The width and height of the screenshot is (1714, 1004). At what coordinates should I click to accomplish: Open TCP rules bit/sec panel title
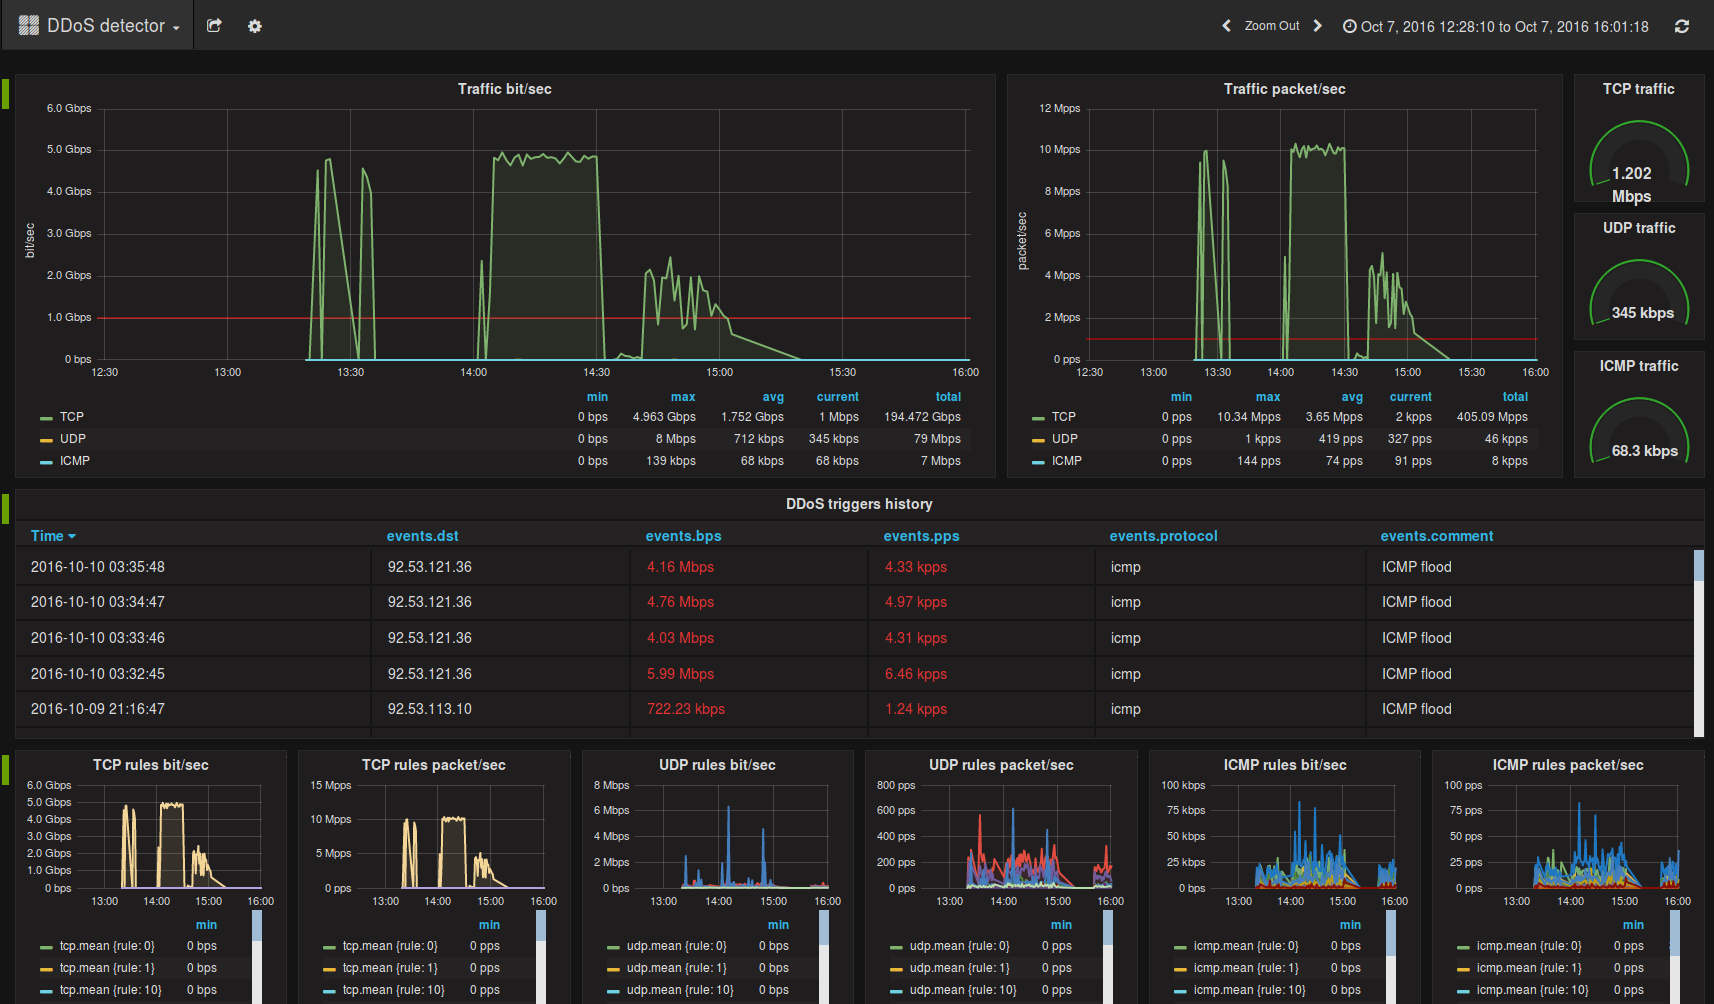[150, 765]
